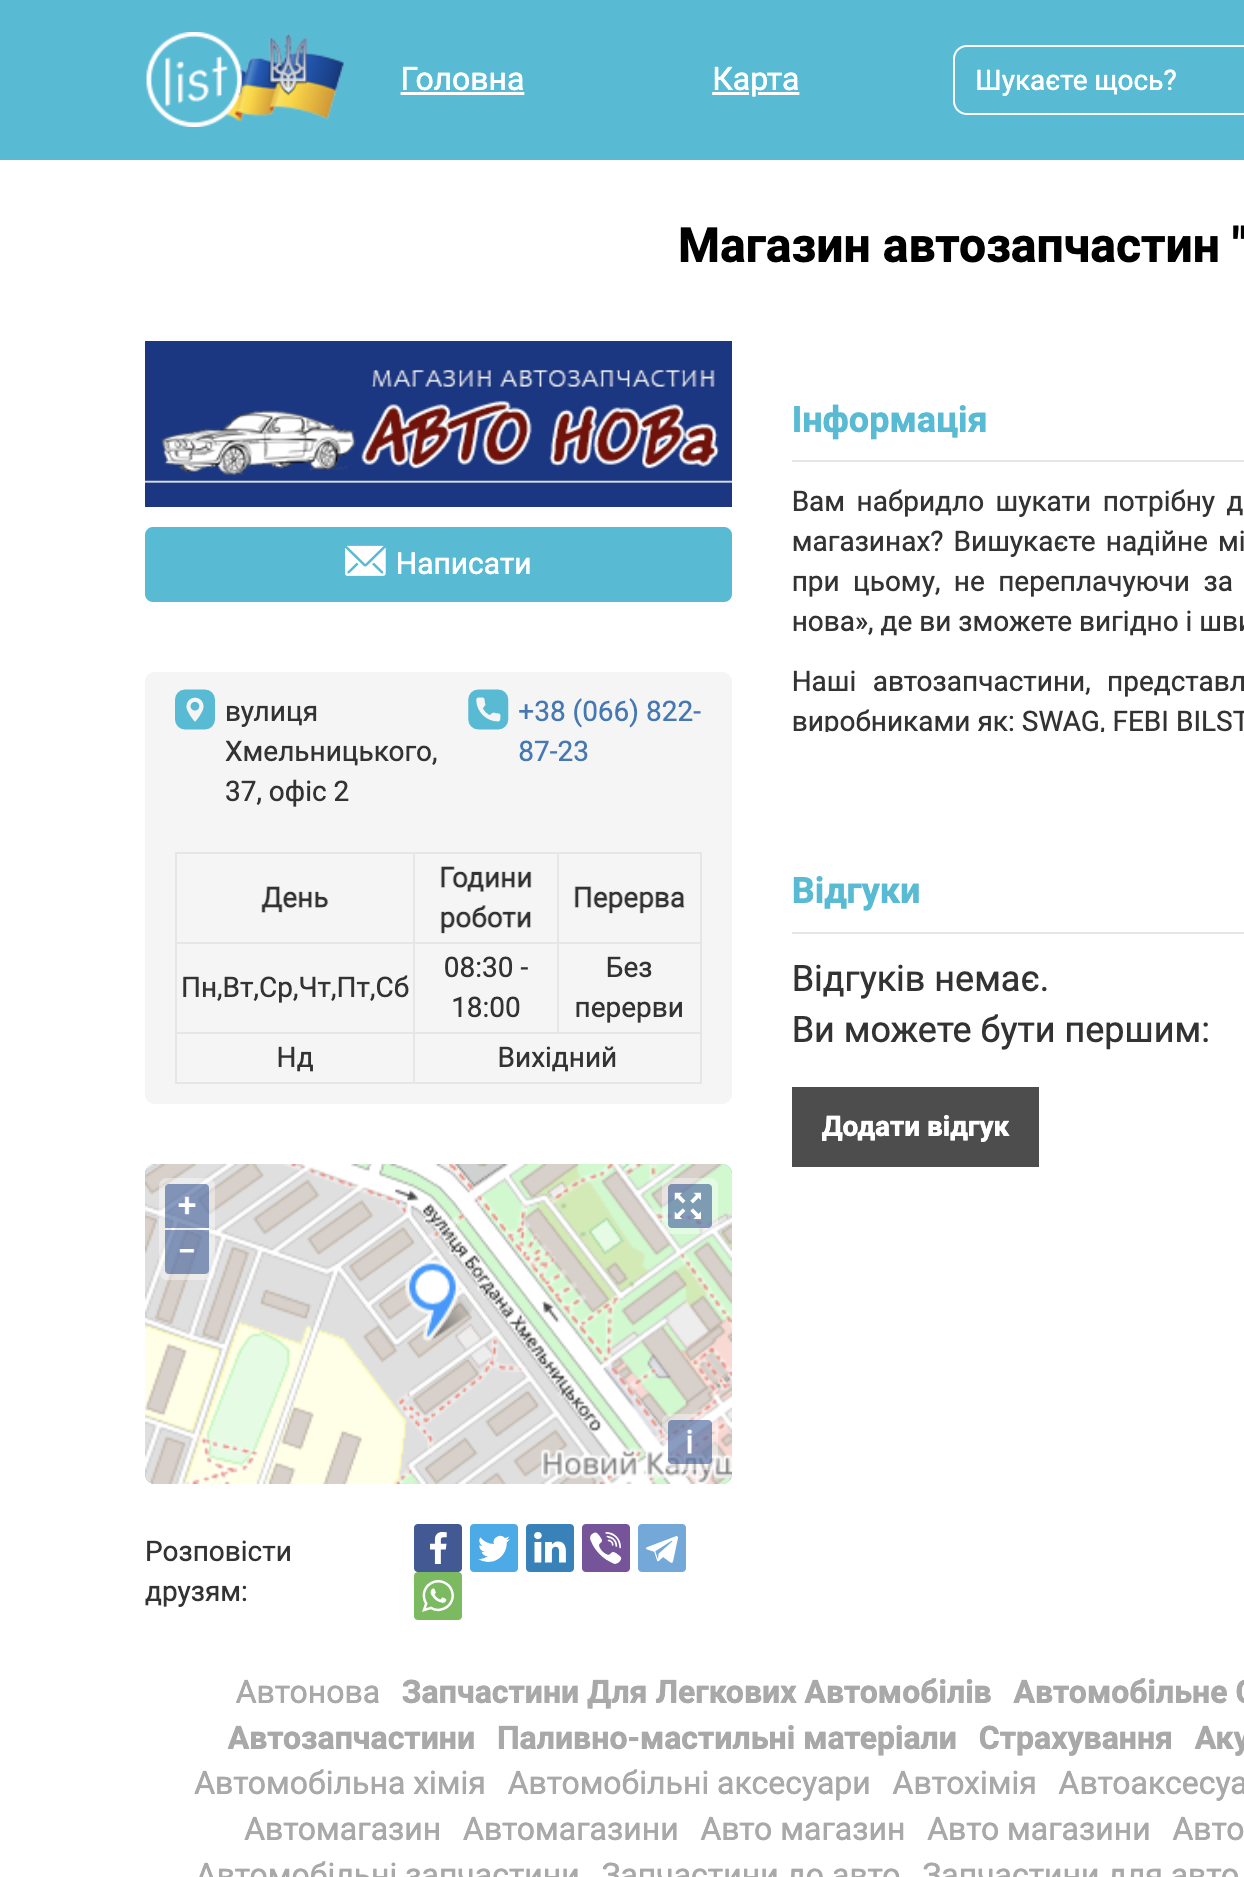Share via Viber
This screenshot has height=1877, width=1244.
point(606,1548)
